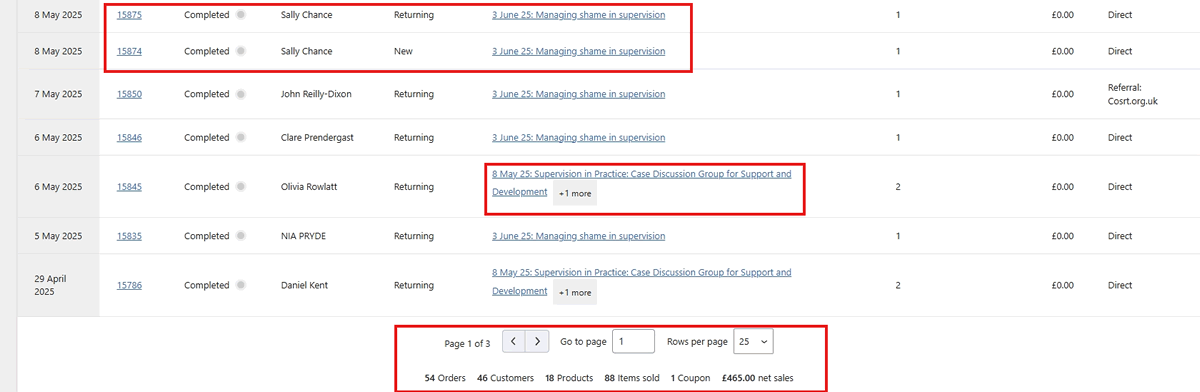Open product link in NIA PRYDE row
Screen dimensions: 1200x392
coord(578,236)
